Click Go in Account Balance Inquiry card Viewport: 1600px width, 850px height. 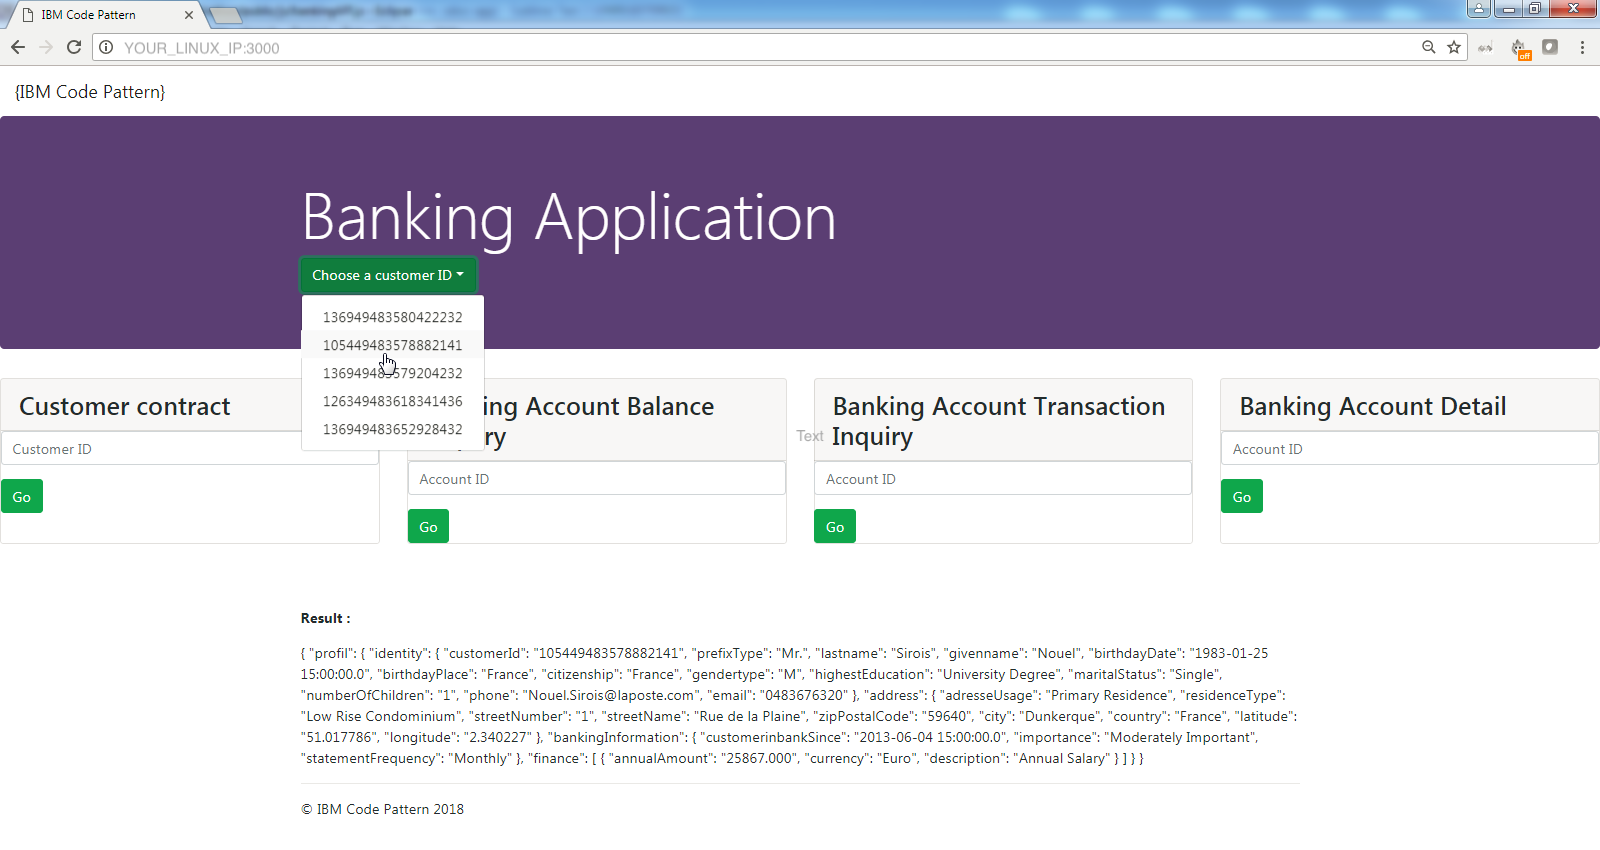(x=428, y=527)
